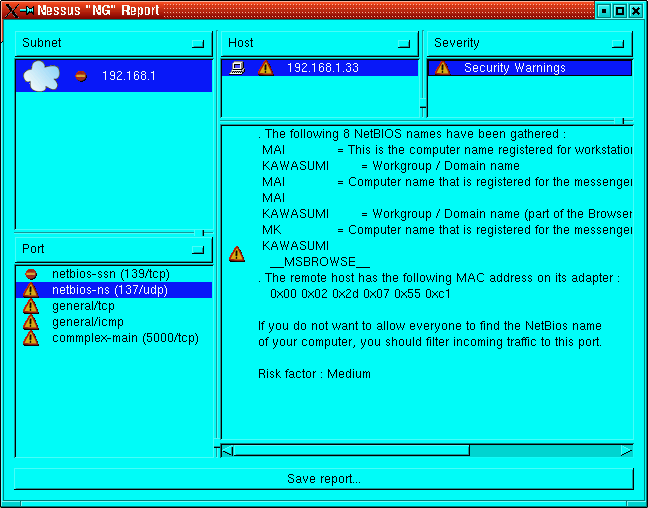Image resolution: width=648 pixels, height=508 pixels.
Task: Click warning icon in report details pane
Action: (237, 254)
